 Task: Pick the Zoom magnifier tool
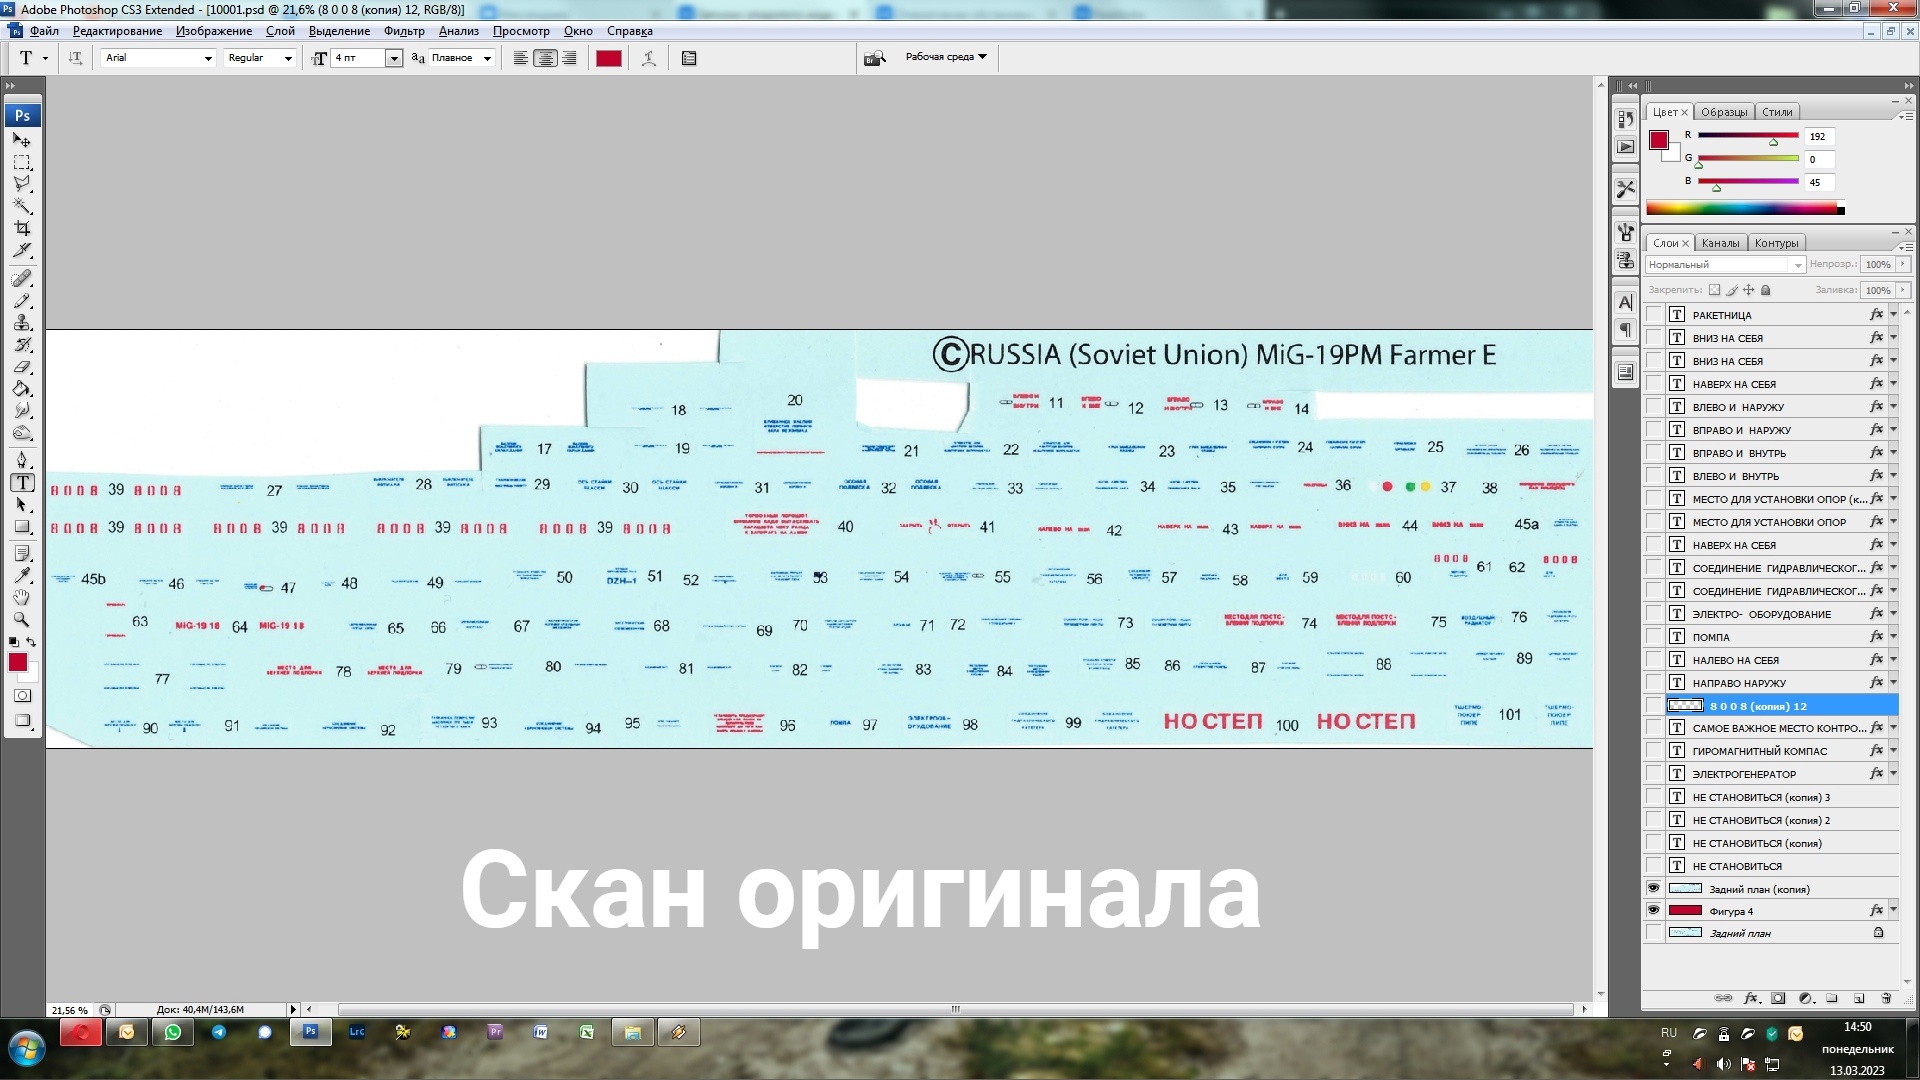click(22, 619)
